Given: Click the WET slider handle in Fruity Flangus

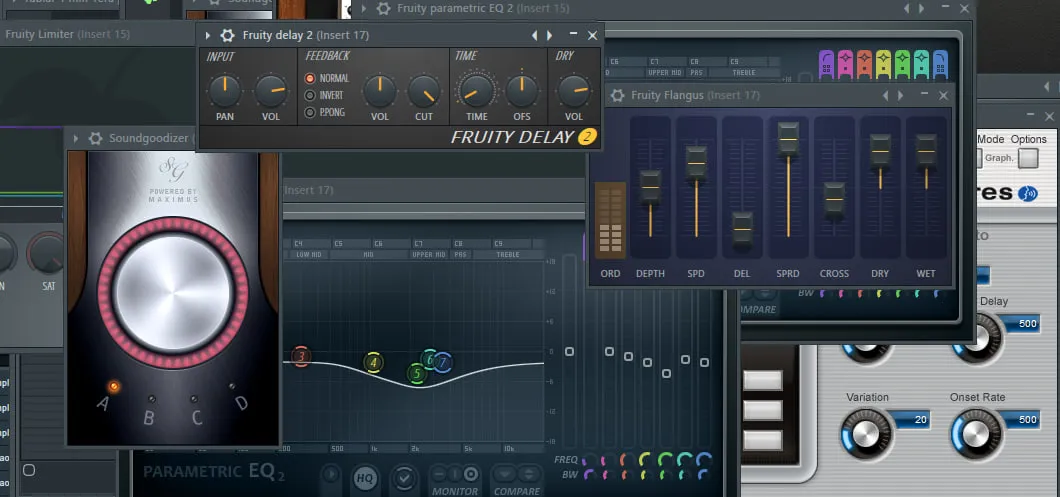Looking at the screenshot, I should tap(926, 151).
